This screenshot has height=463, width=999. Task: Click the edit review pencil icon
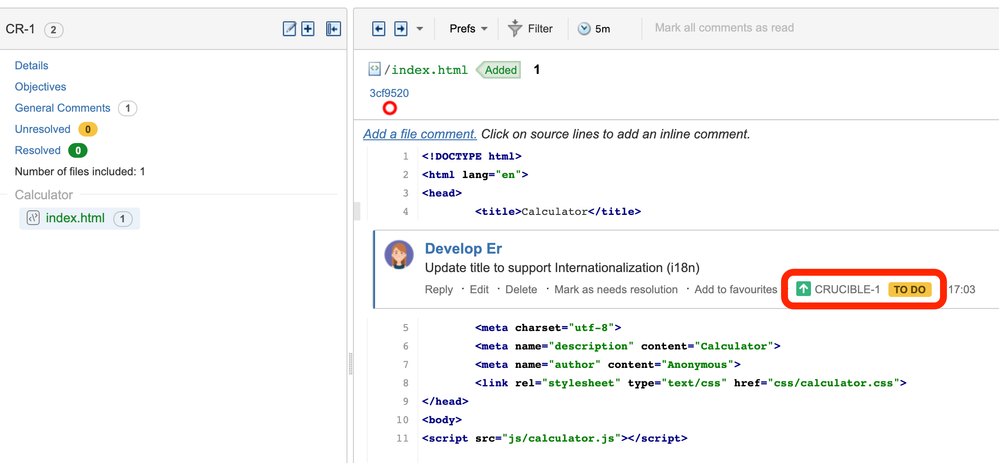[x=290, y=29]
